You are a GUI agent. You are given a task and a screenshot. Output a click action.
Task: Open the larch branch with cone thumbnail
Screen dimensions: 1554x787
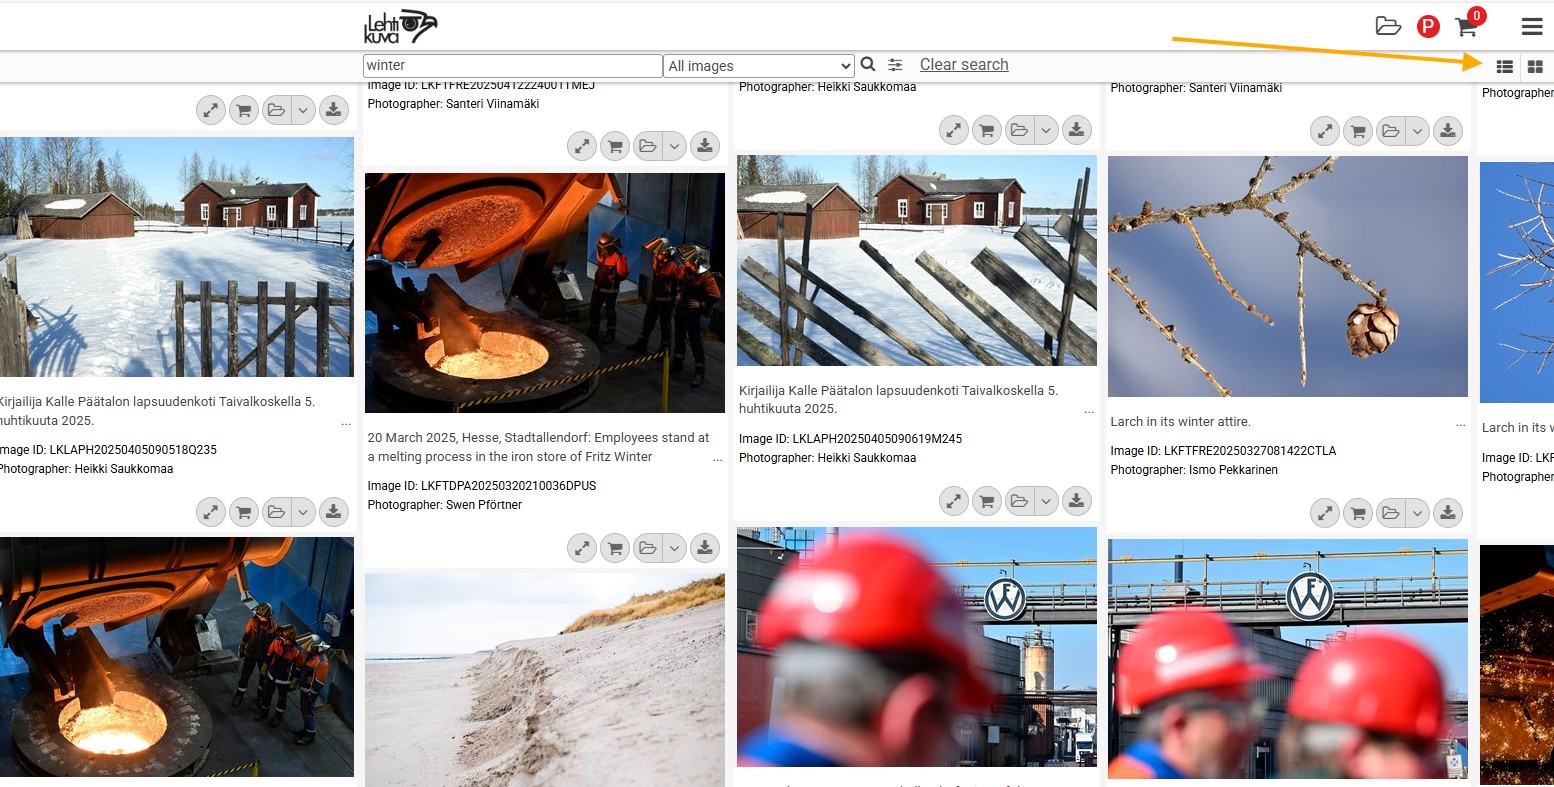point(1287,276)
